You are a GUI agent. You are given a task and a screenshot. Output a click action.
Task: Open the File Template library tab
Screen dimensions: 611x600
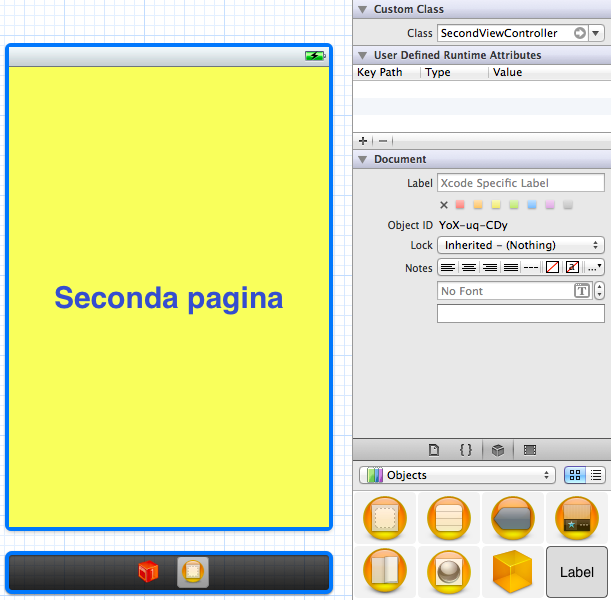tap(434, 450)
